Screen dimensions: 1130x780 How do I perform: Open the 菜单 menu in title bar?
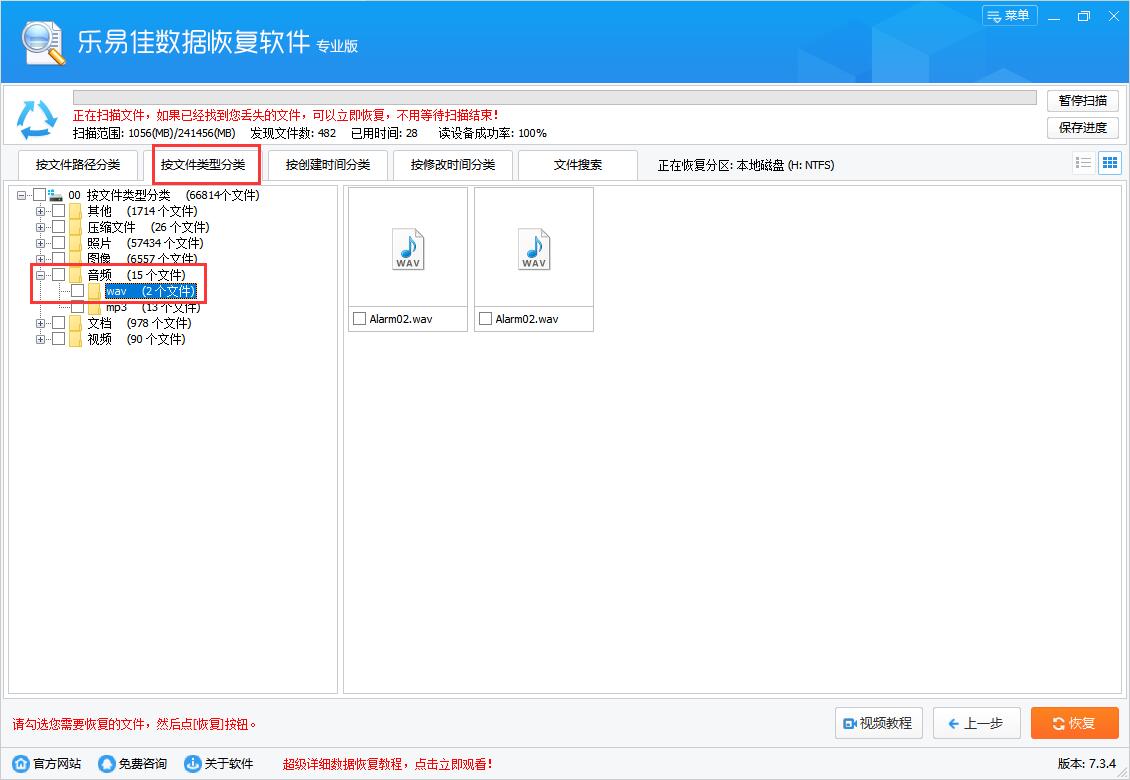pos(1009,16)
